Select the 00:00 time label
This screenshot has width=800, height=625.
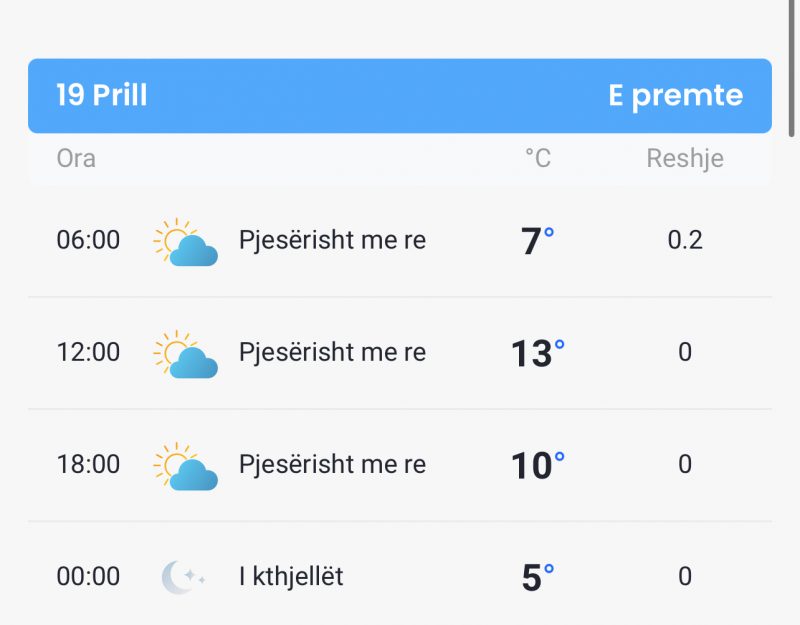tap(88, 577)
